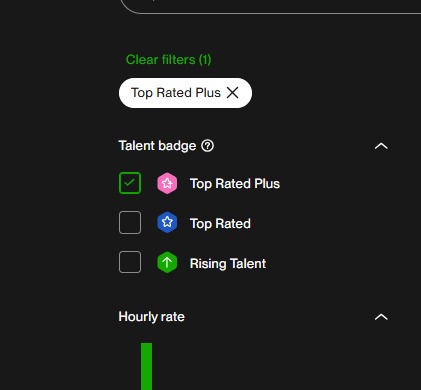Click the Talent badge section heading
The height and width of the screenshot is (390, 421).
click(157, 146)
